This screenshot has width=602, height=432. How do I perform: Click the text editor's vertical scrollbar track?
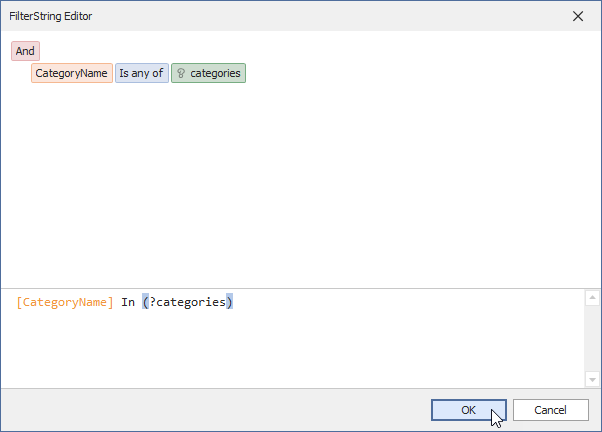click(591, 340)
